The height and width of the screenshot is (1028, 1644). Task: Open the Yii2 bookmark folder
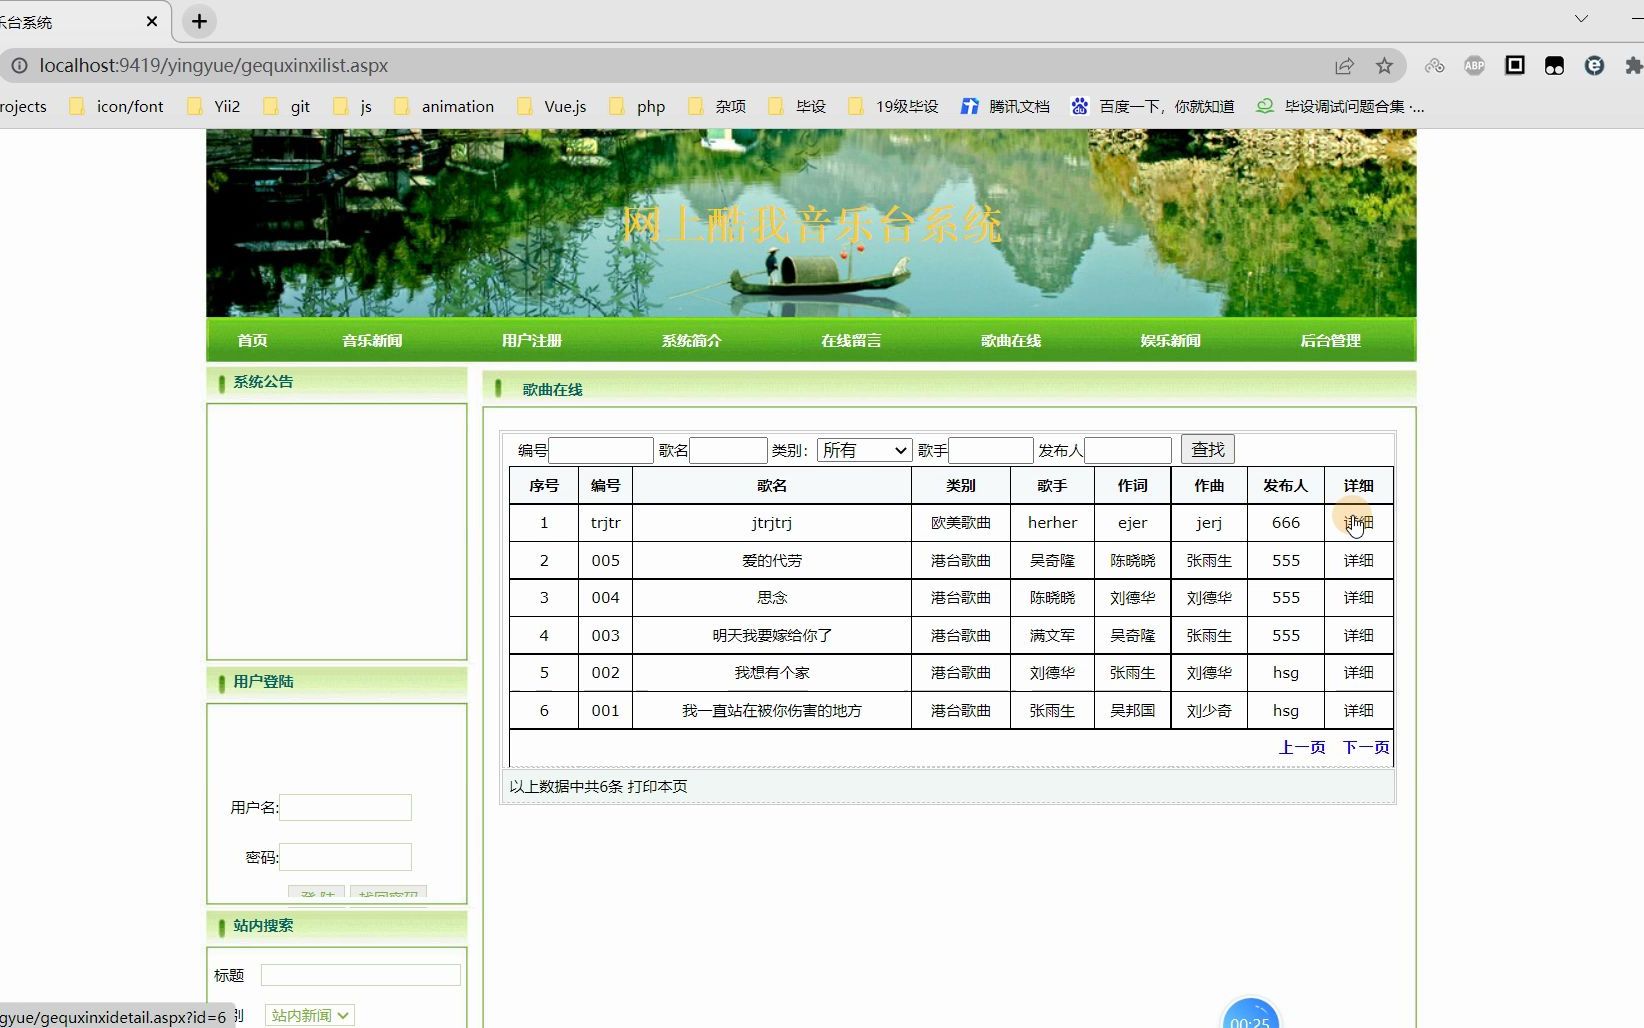[x=214, y=107]
